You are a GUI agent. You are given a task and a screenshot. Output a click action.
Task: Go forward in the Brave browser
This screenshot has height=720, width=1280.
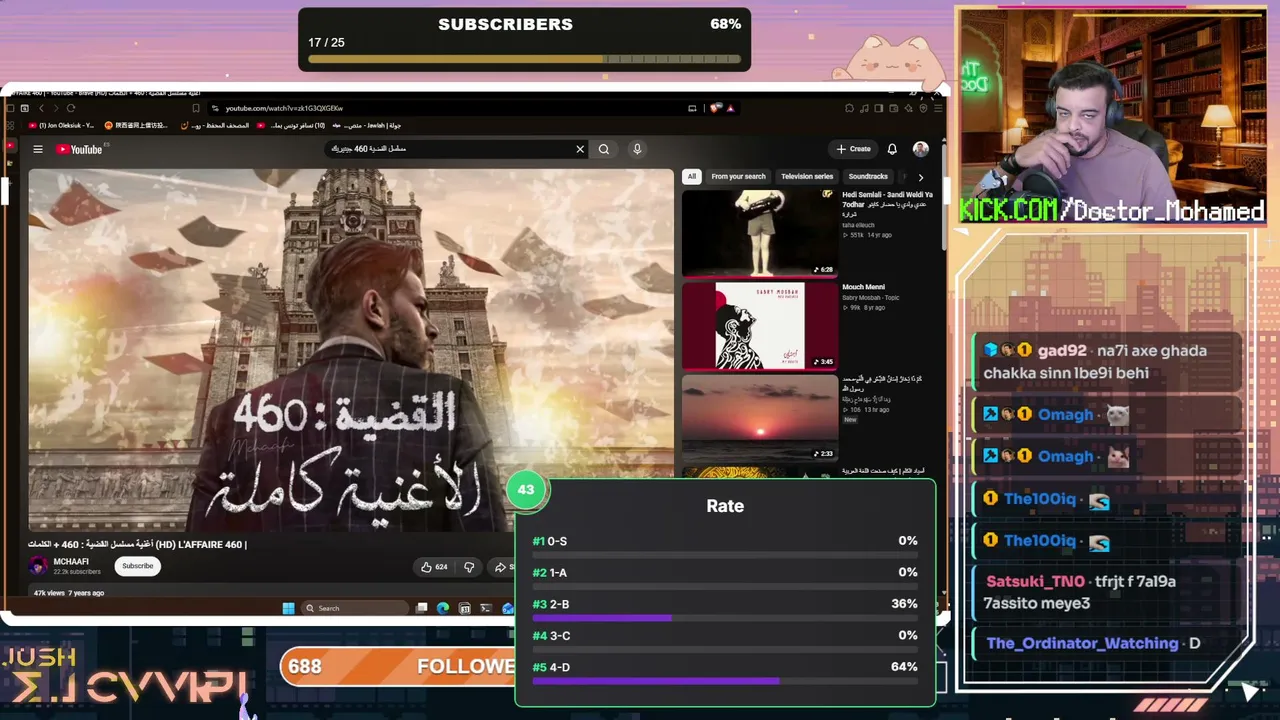coord(55,108)
